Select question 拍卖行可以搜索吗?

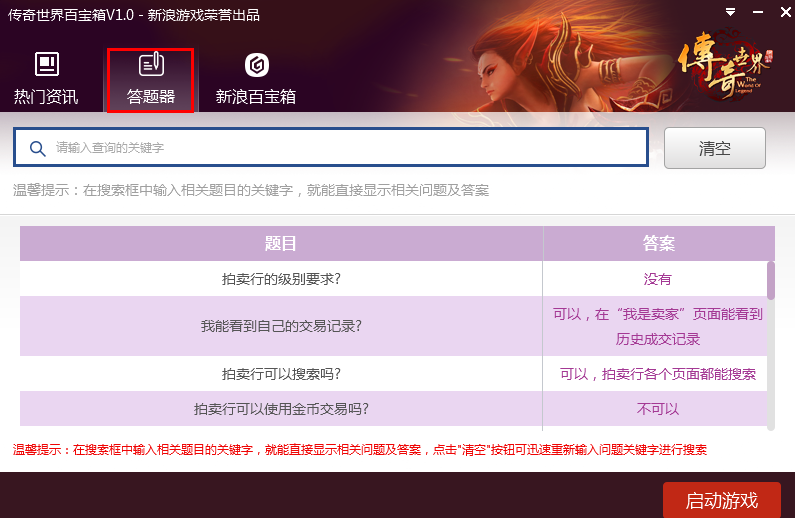coord(281,374)
